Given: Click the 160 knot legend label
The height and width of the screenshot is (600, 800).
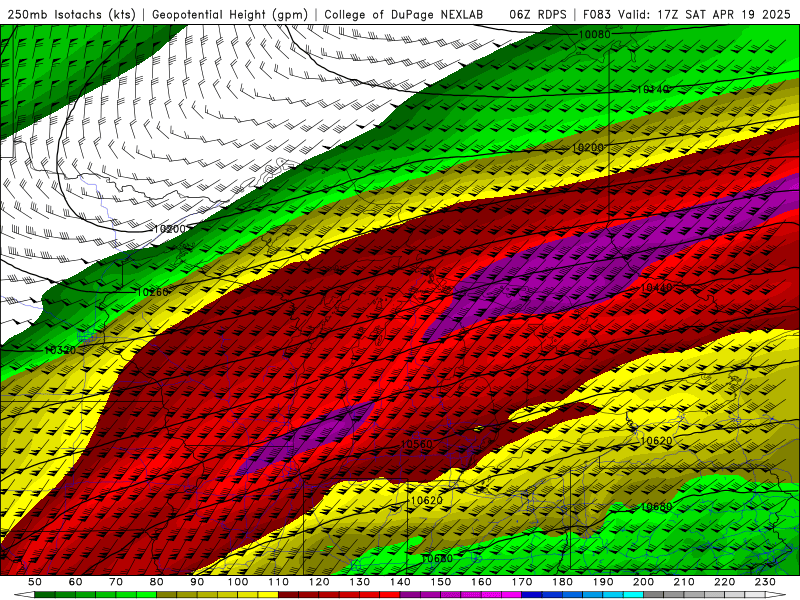Looking at the screenshot, I should pyautogui.click(x=482, y=582).
